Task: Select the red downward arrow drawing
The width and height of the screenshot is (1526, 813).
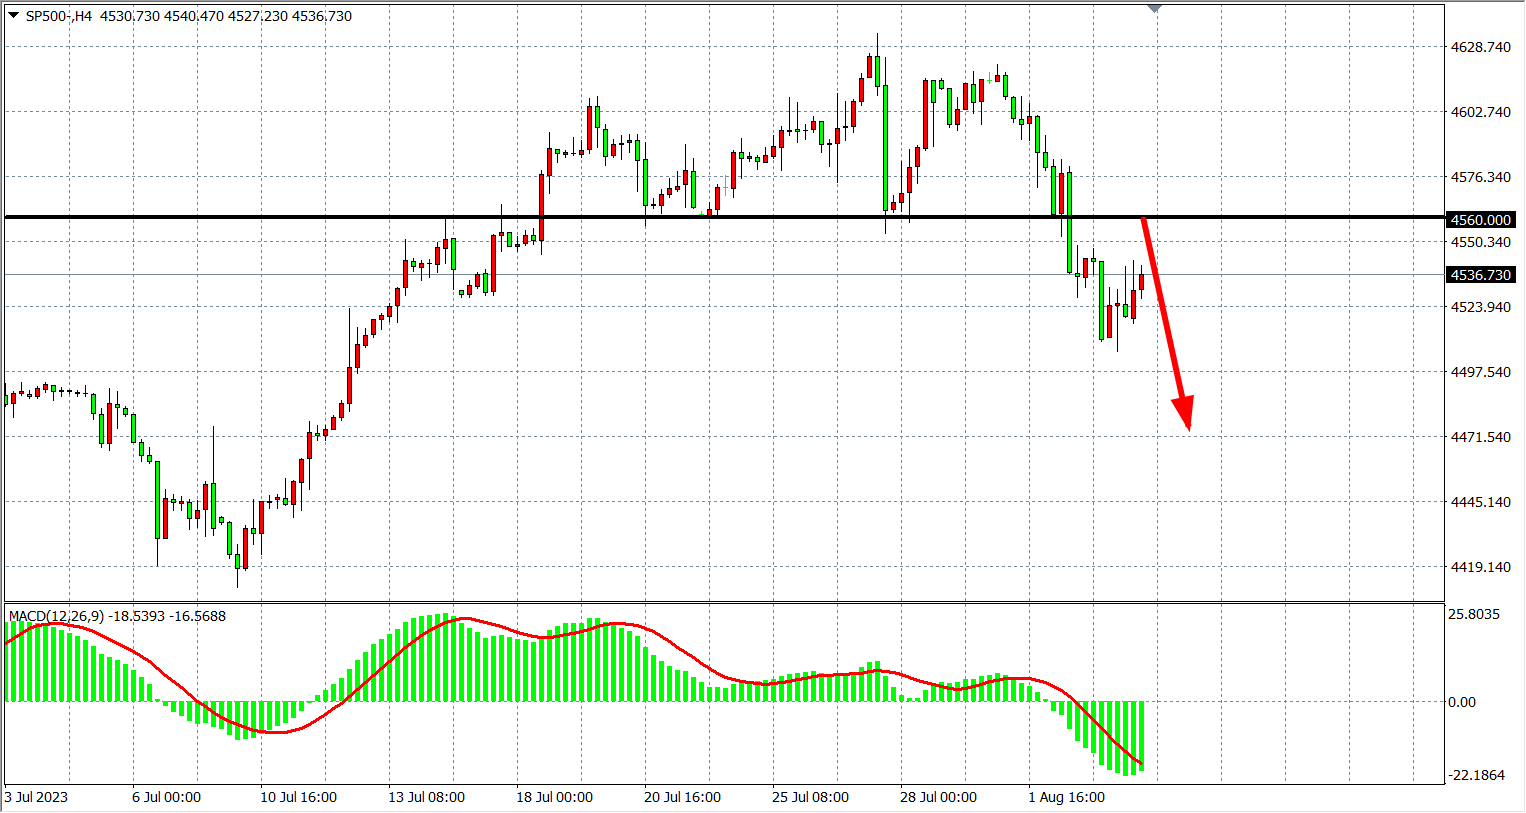Action: 1166,322
